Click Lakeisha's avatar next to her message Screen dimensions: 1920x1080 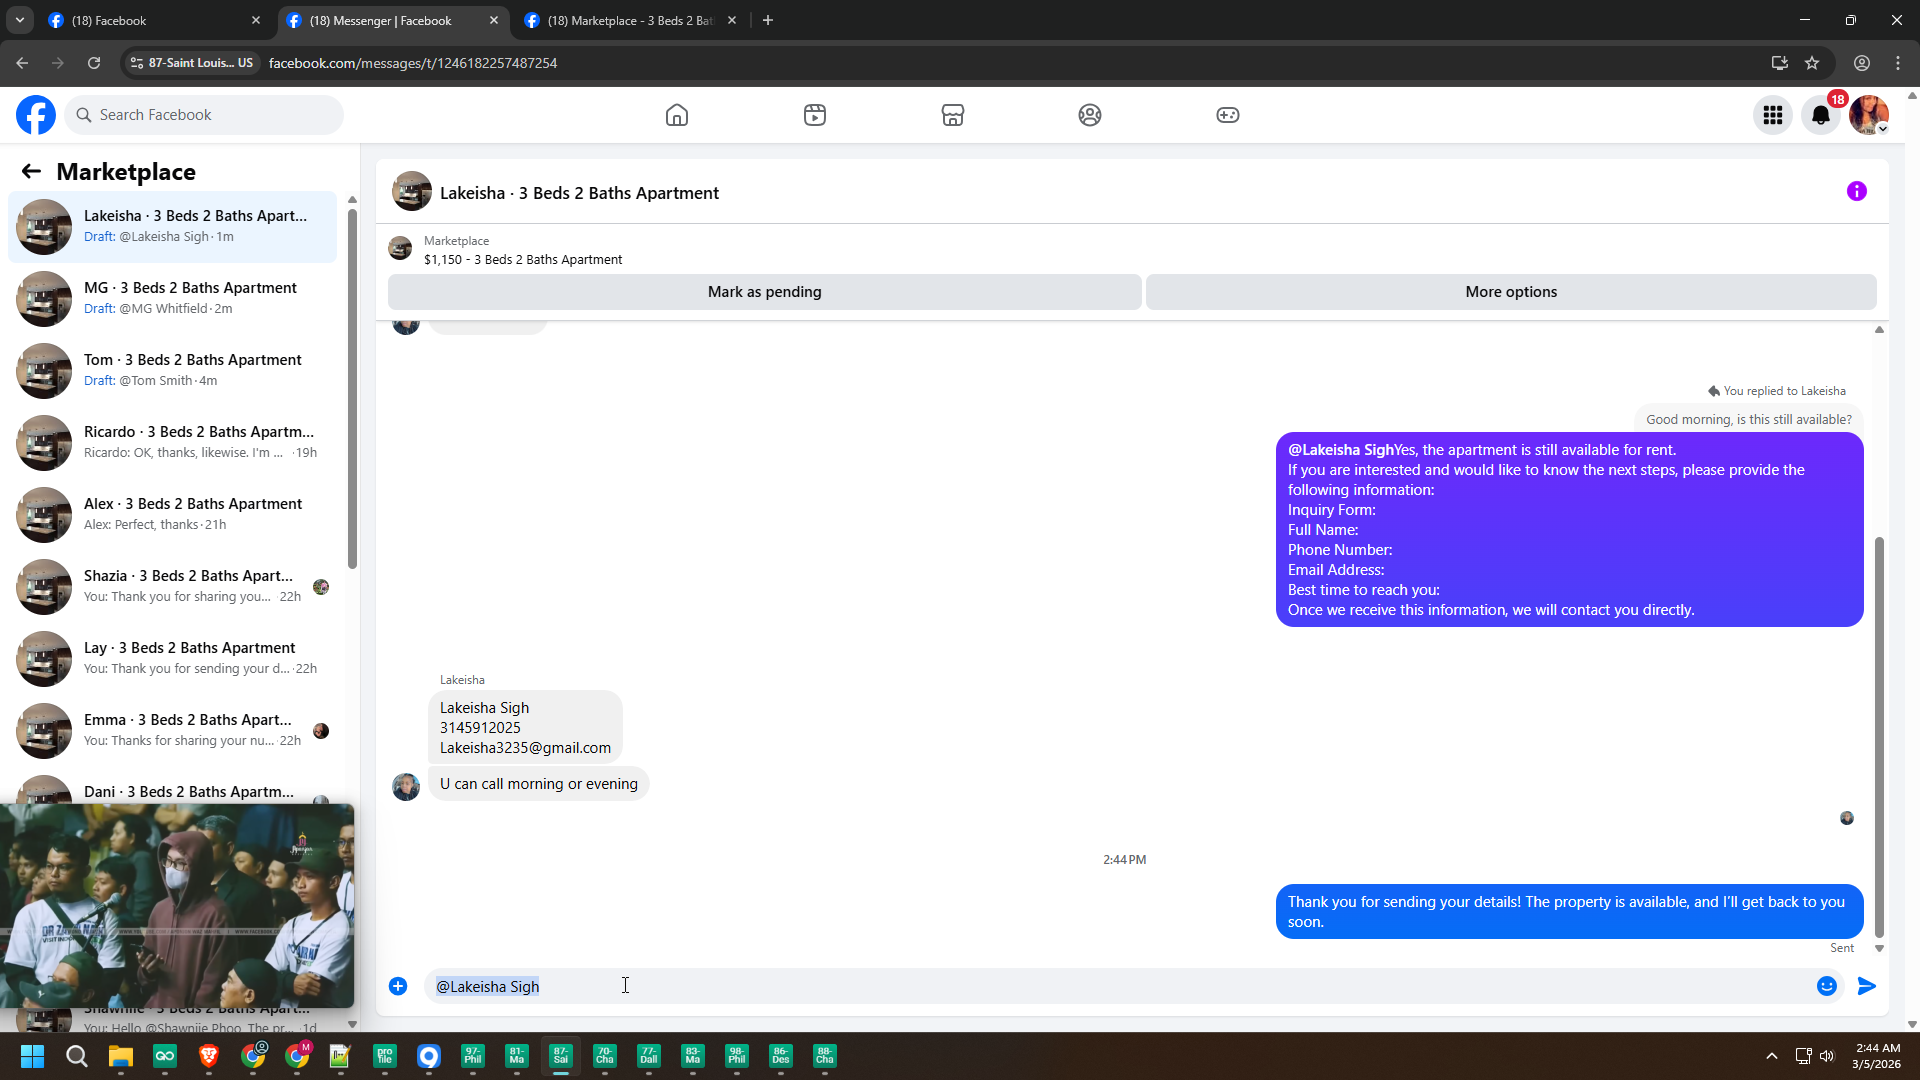[406, 787]
